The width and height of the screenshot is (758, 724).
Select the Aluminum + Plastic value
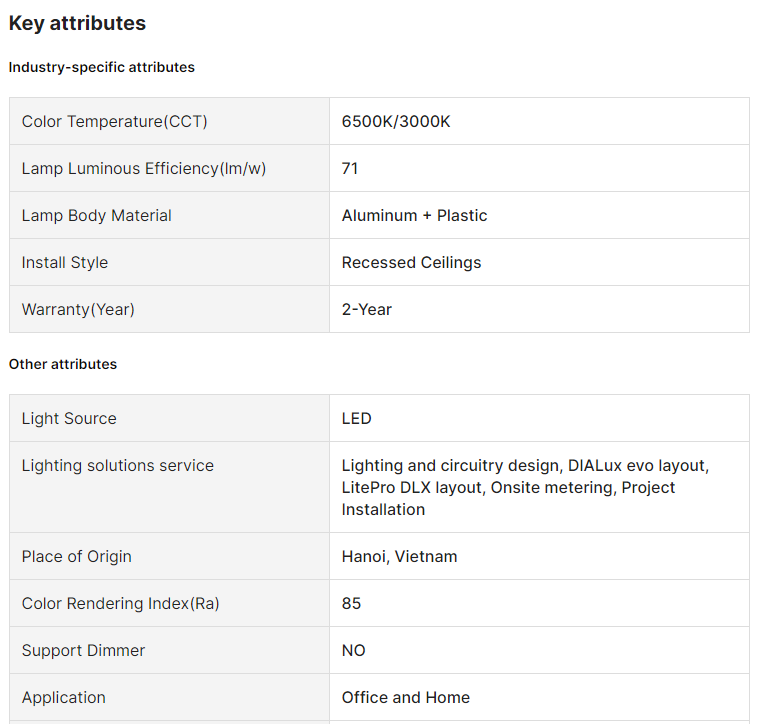[415, 215]
